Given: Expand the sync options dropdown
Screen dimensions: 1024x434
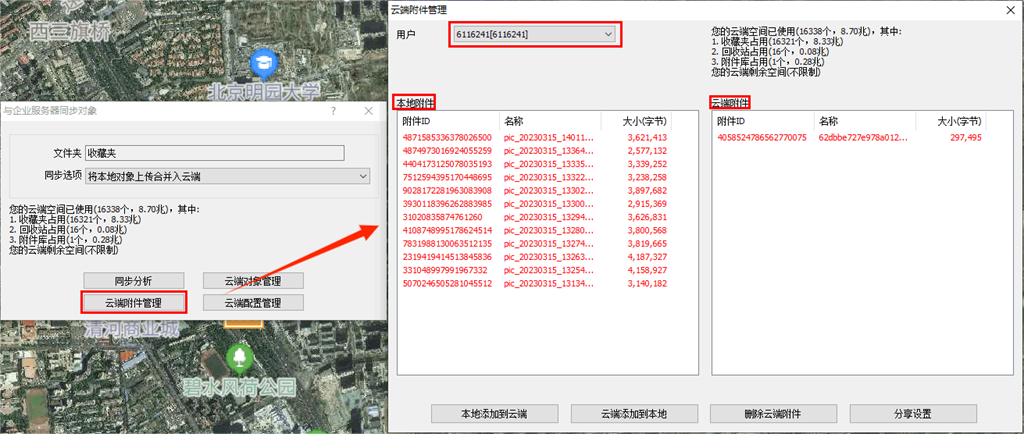Looking at the screenshot, I should pos(363,176).
